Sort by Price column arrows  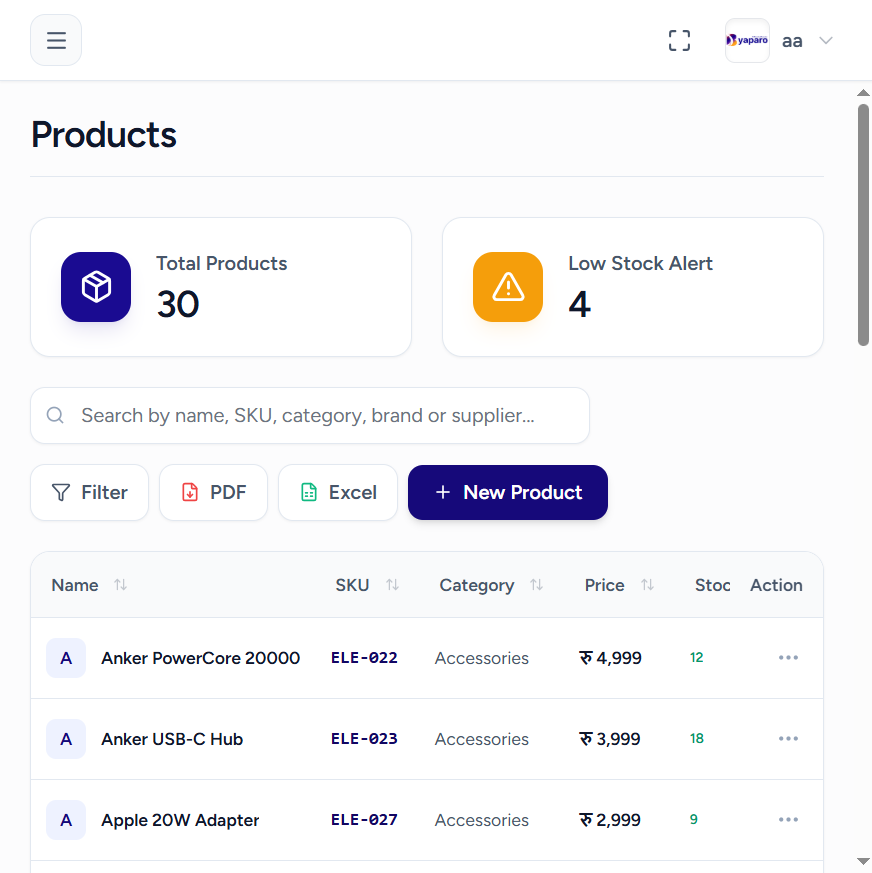click(647, 585)
